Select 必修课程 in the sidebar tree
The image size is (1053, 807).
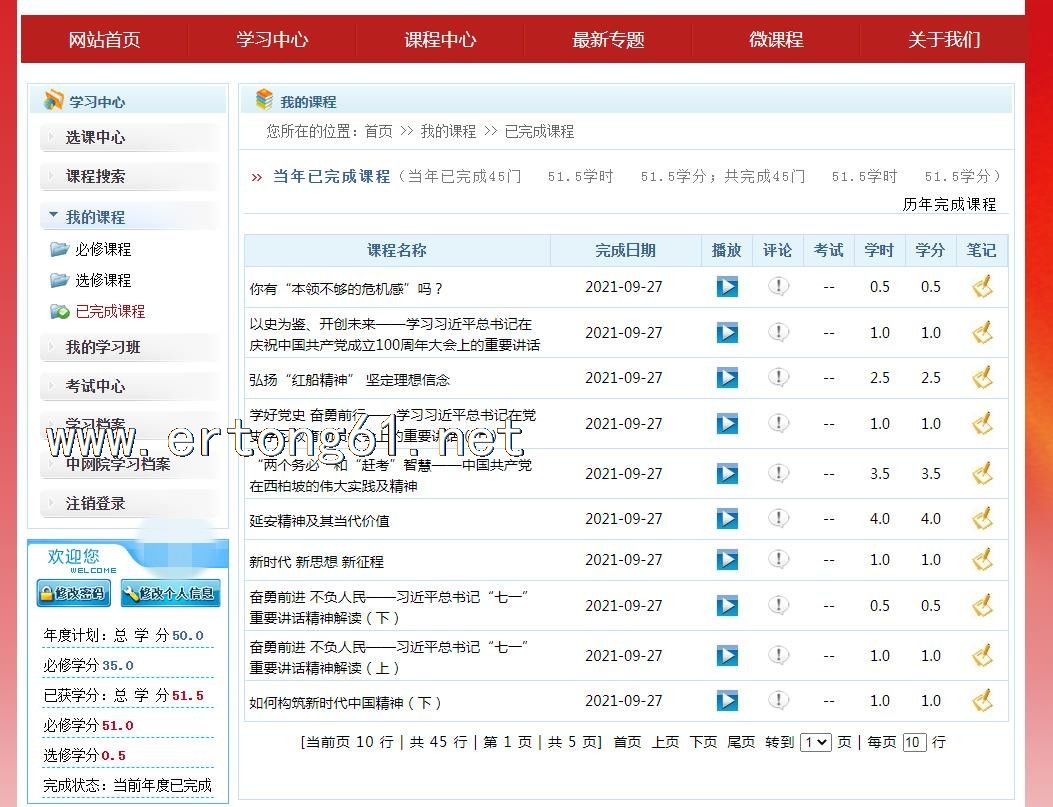[x=103, y=250]
